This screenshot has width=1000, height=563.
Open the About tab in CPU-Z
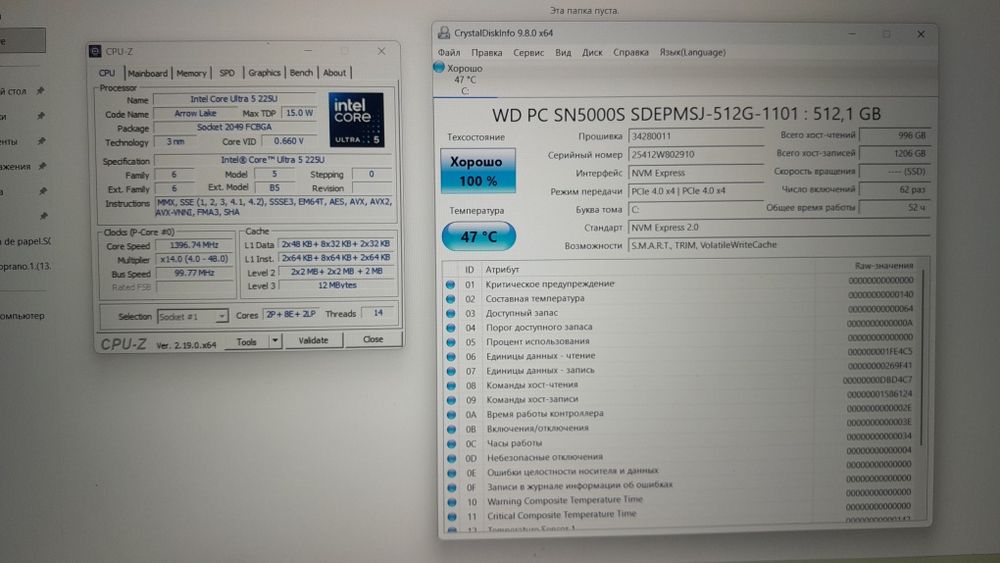[334, 73]
